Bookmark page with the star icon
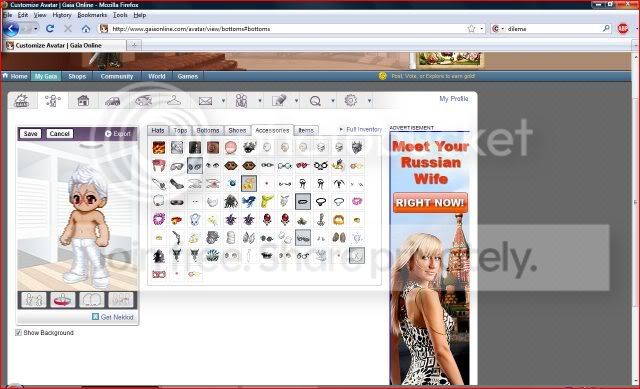The image size is (640, 389). pos(471,29)
